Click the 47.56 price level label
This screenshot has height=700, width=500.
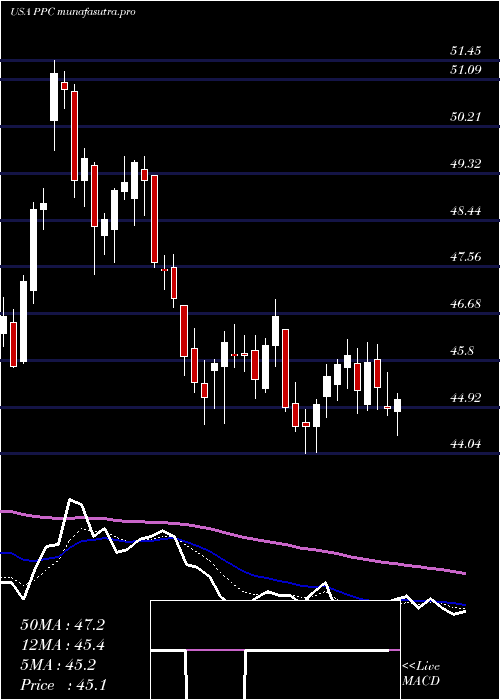point(466,257)
